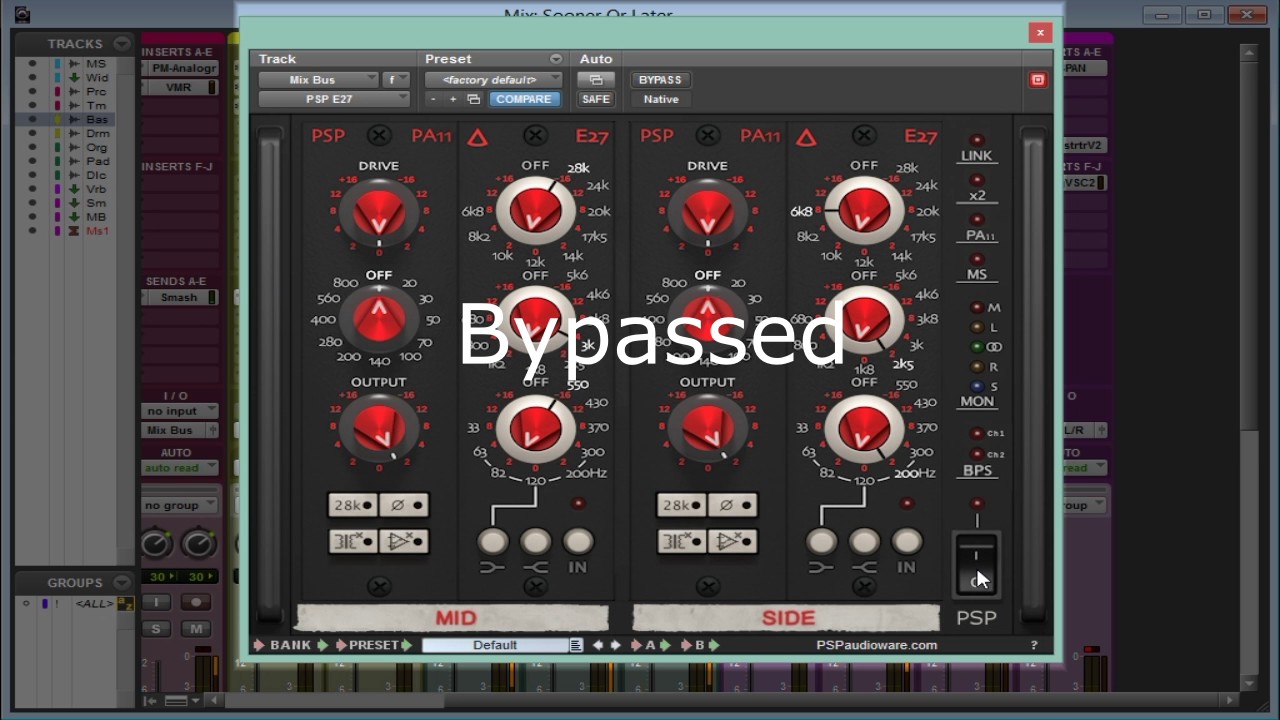Toggle the Ch2 bypass LED
This screenshot has width=1280, height=720.
click(977, 454)
